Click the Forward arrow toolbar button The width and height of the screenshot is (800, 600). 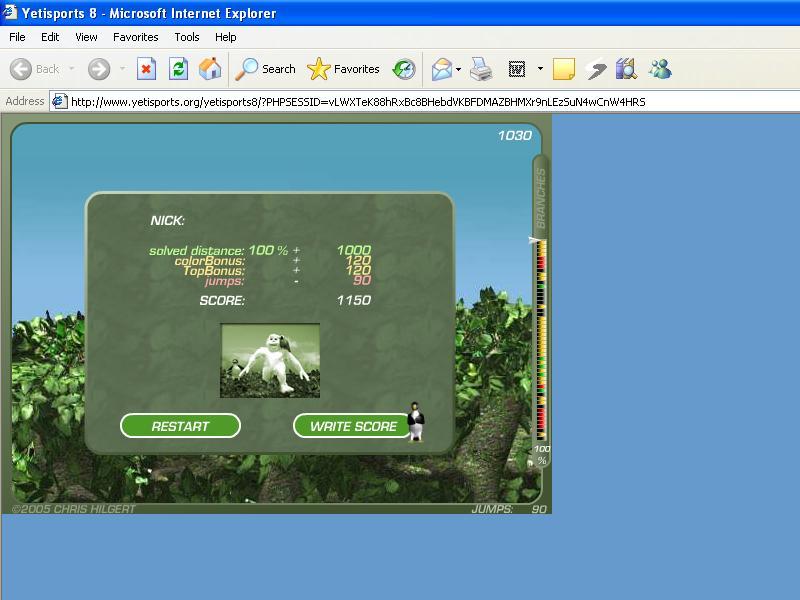tap(98, 69)
